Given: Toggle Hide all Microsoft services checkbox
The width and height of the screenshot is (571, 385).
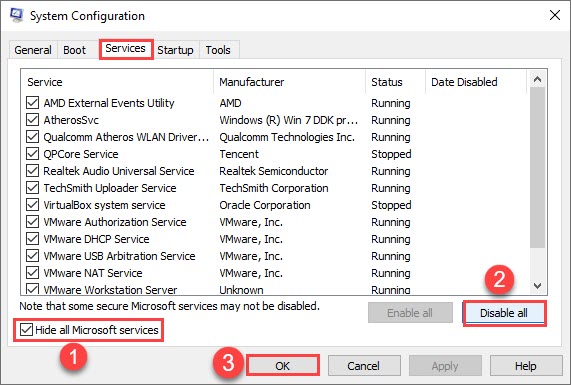Looking at the screenshot, I should point(26,330).
